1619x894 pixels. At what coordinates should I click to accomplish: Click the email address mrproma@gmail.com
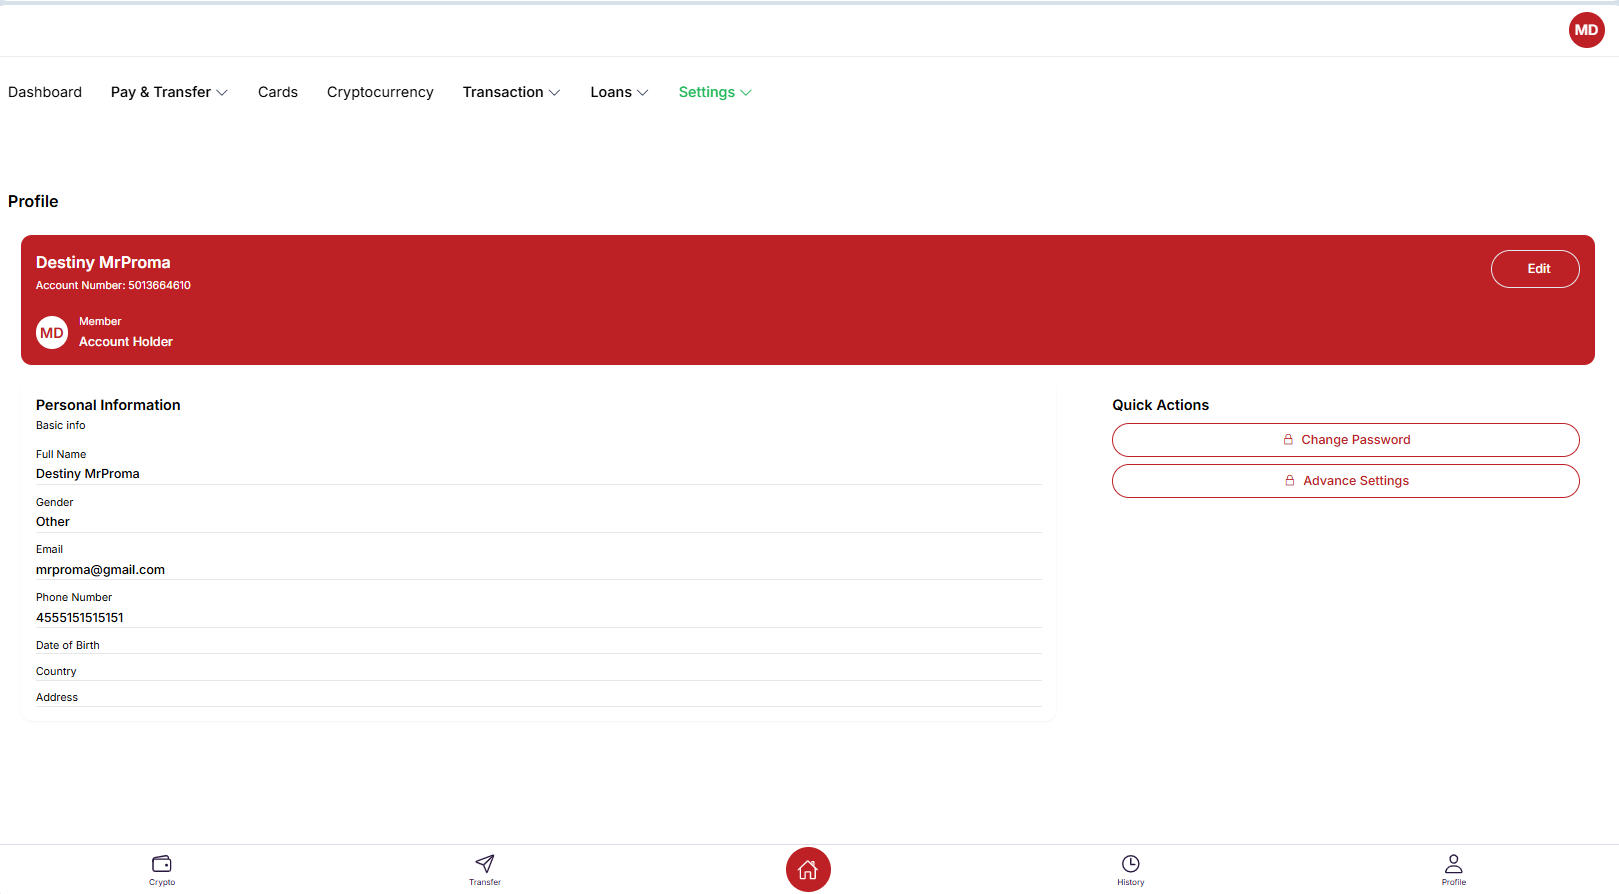pos(100,570)
